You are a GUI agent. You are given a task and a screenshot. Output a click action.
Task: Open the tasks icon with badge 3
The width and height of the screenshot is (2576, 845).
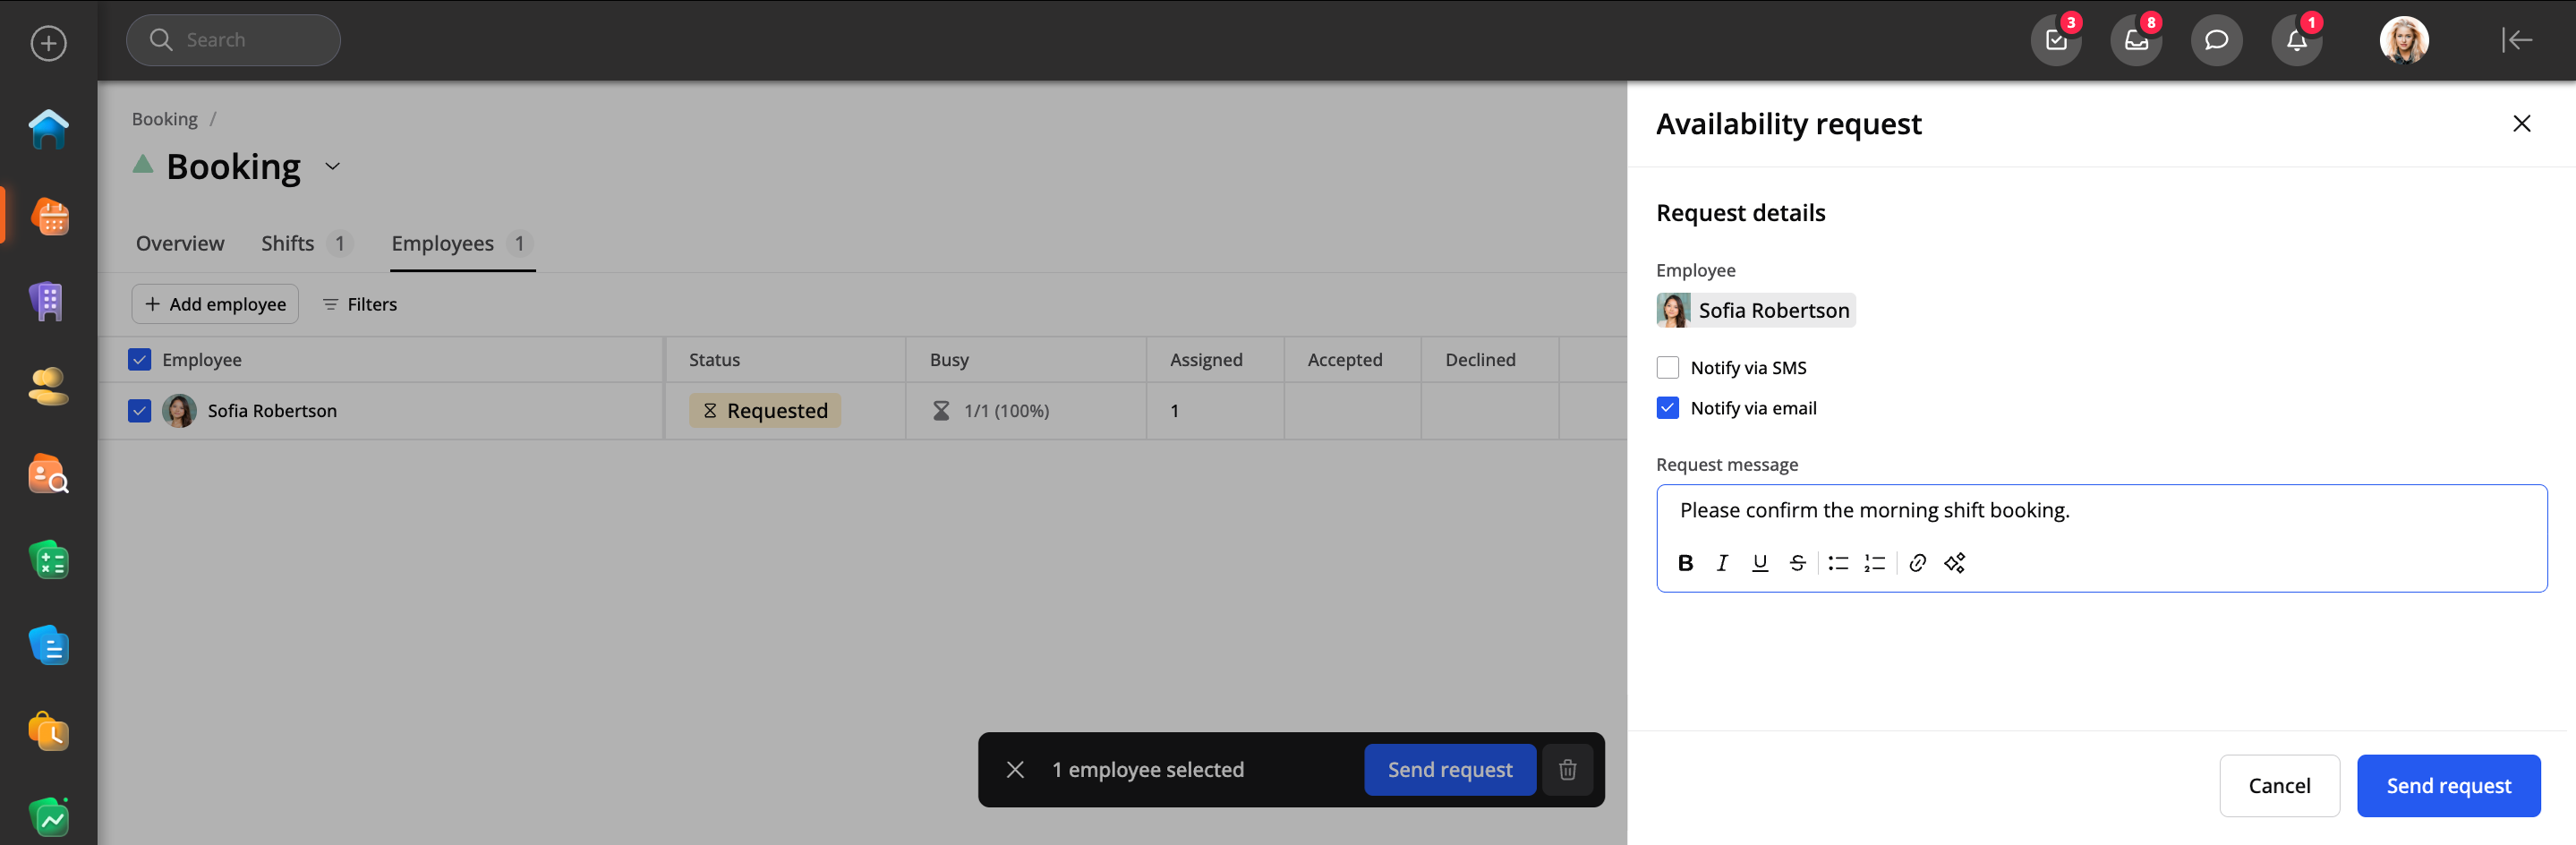[x=2056, y=40]
